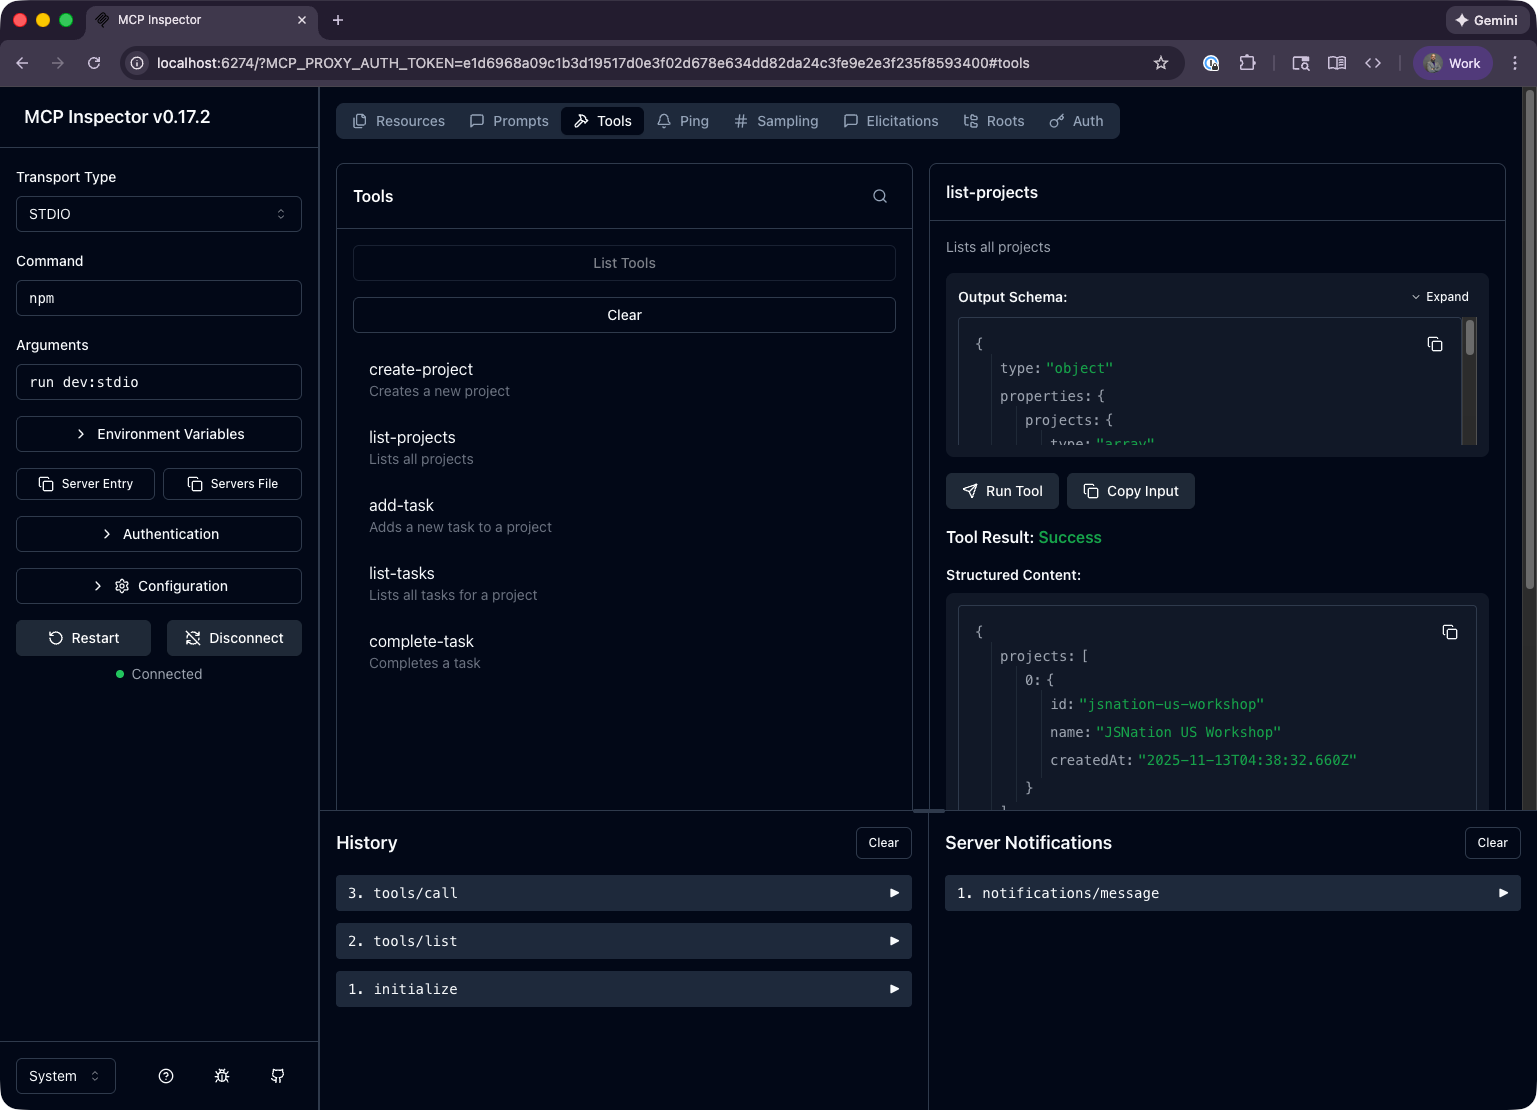Screen dimensions: 1537x1110
Task: Click the search icon in Tools panel
Action: 880,197
